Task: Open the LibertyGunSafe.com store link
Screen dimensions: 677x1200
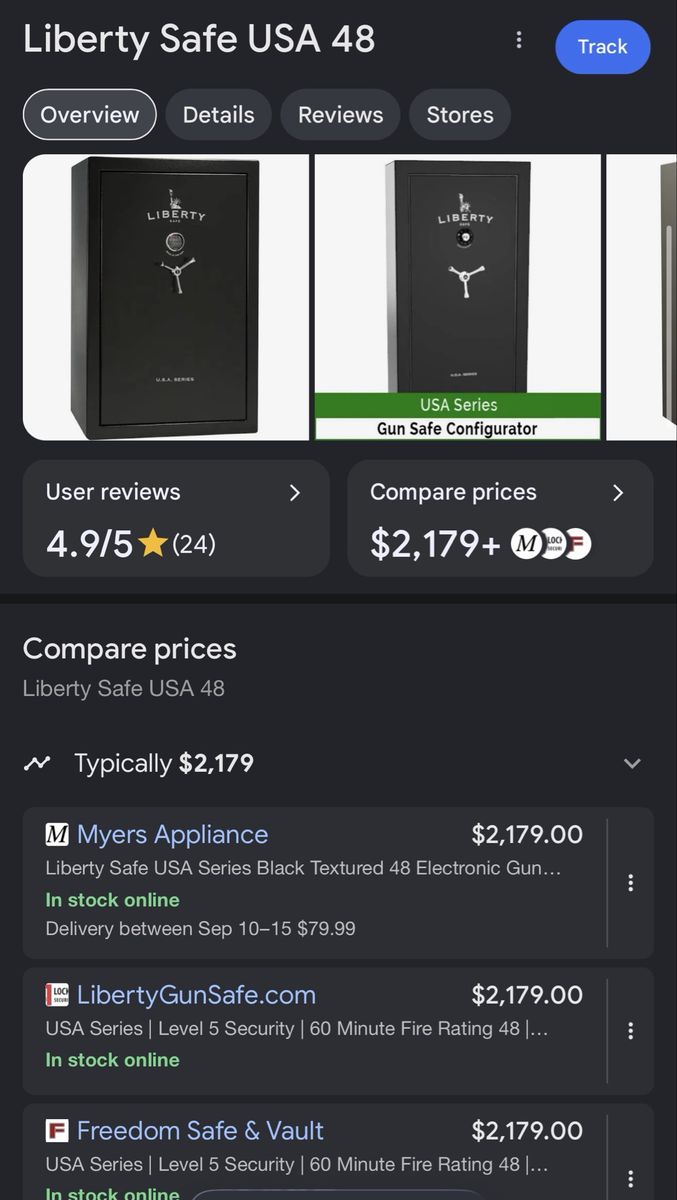Action: pos(196,995)
